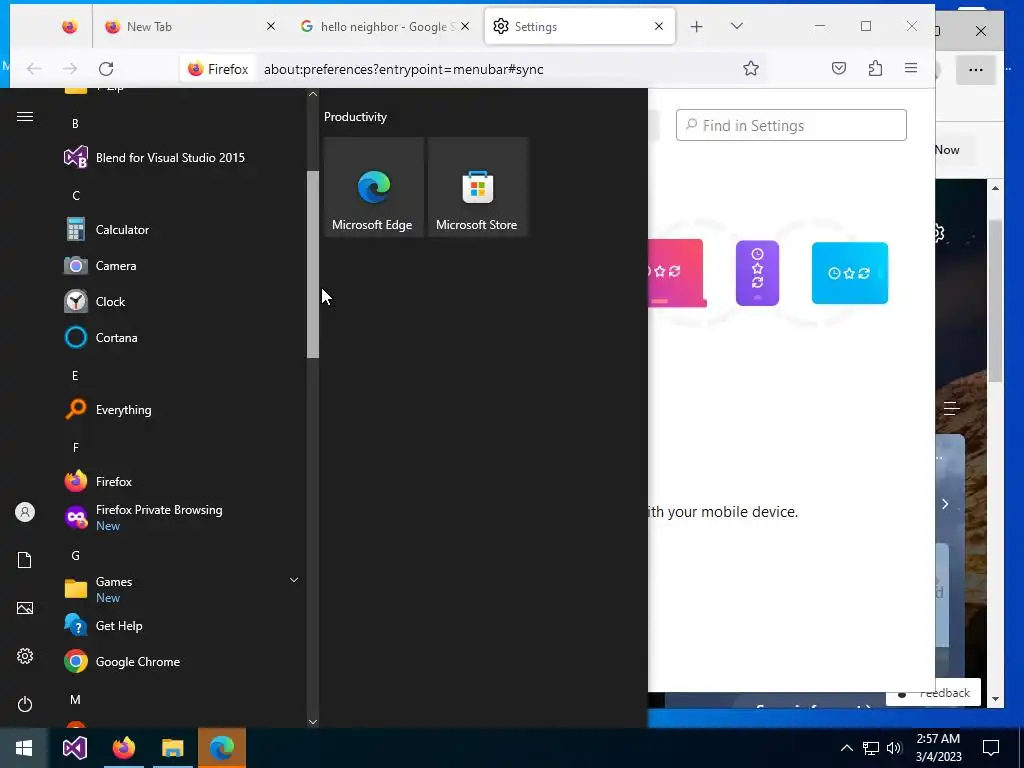Switch to Edge on taskbar

tap(222, 748)
